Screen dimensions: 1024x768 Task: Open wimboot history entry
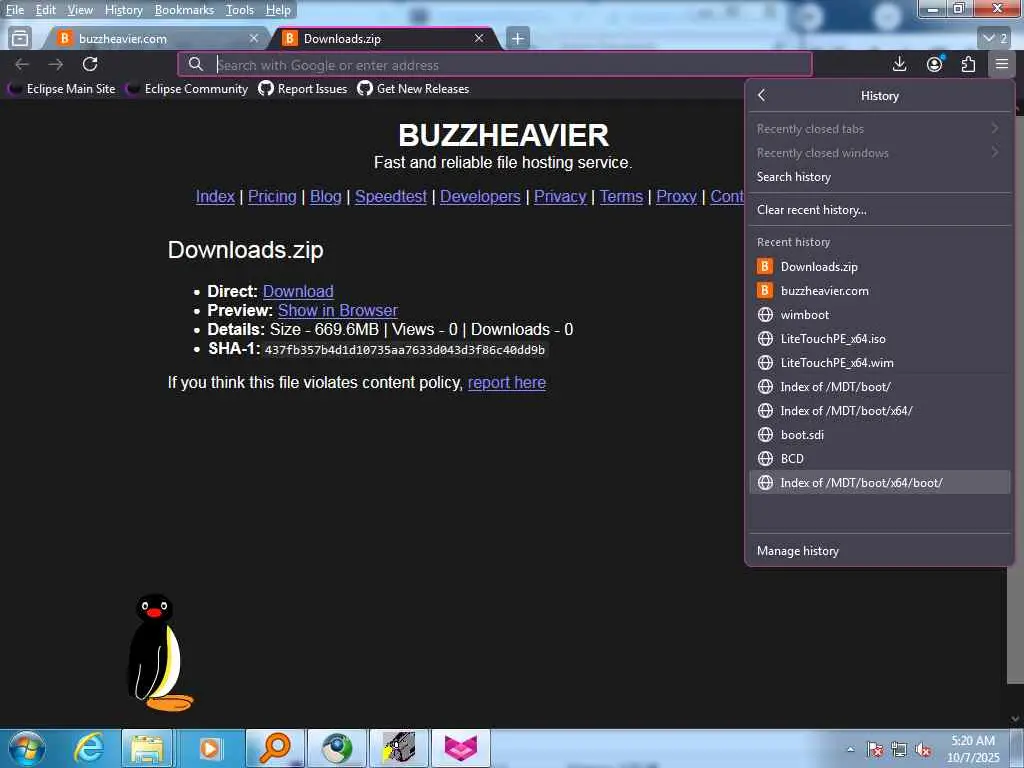click(879, 315)
